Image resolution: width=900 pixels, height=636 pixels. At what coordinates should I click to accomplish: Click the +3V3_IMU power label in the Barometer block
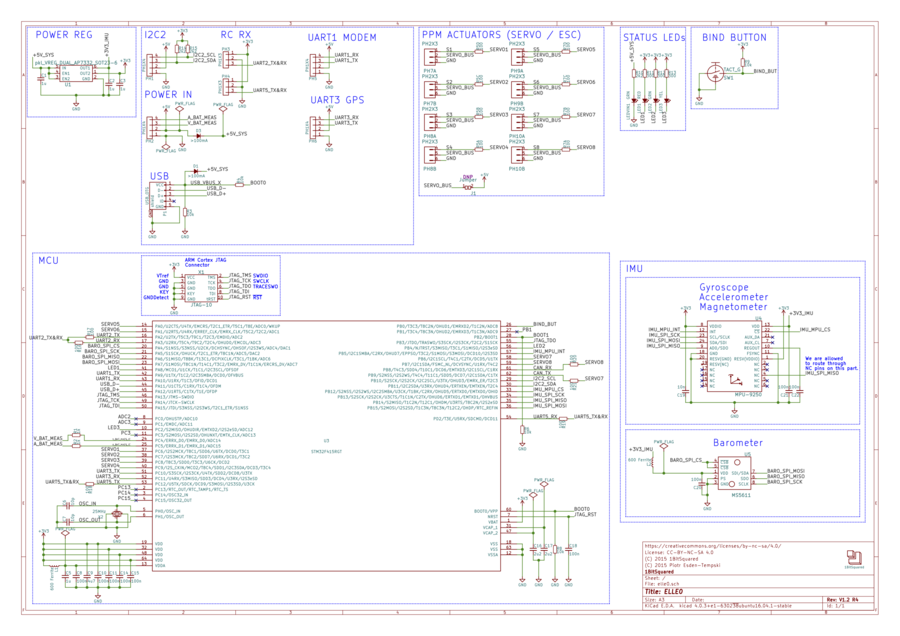[641, 449]
